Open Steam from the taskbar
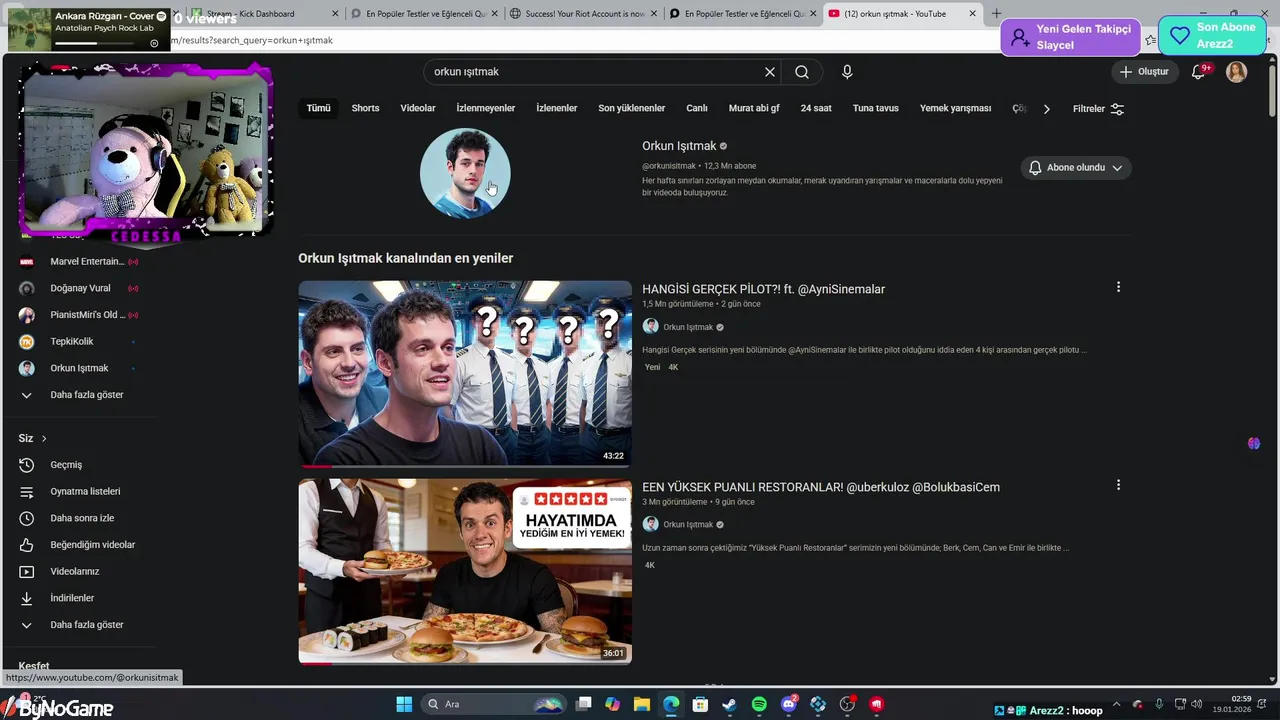1280x720 pixels. (730, 704)
